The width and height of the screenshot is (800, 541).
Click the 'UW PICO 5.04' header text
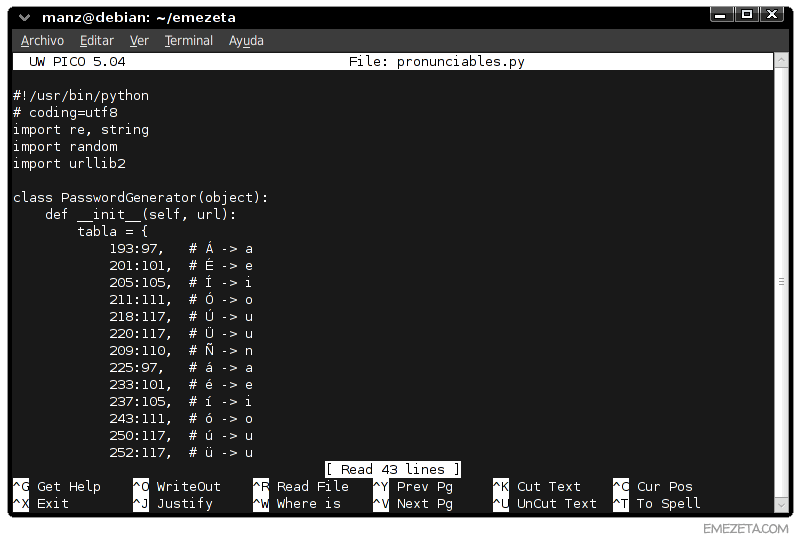(77, 61)
